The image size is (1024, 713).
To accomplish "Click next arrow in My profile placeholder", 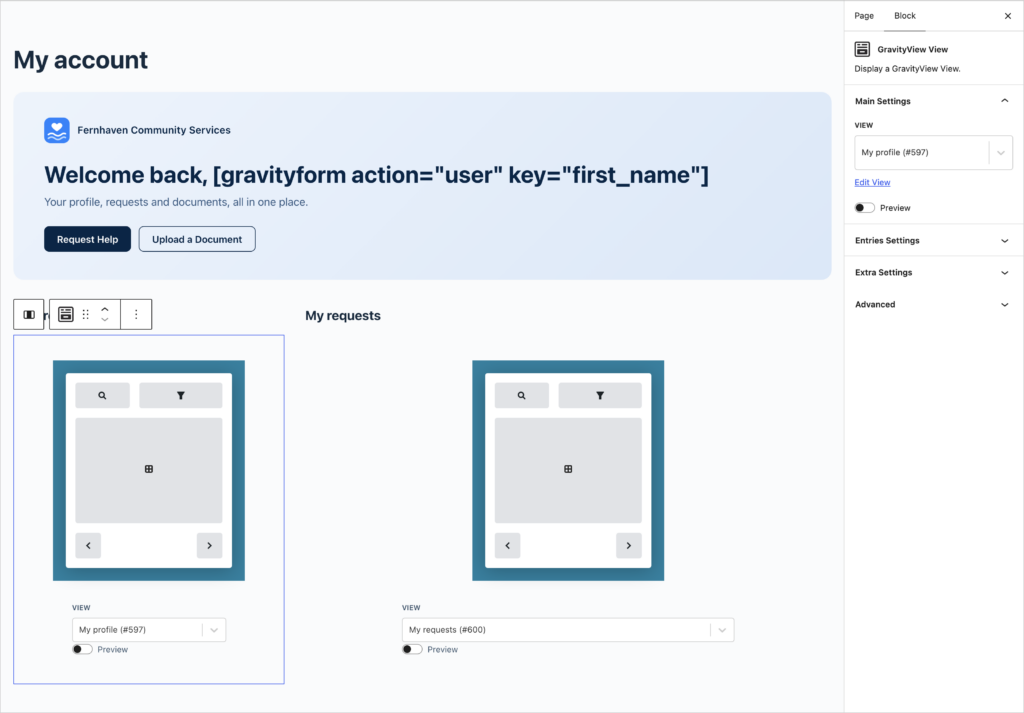I will pos(210,546).
